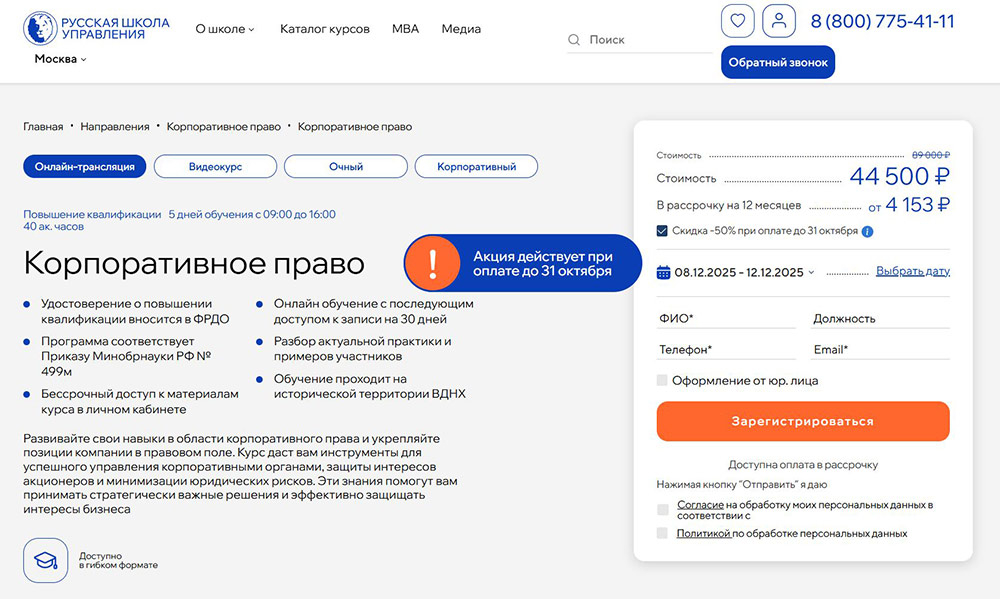Click the calendar icon next to course dates
The width and height of the screenshot is (1000, 599).
663,271
